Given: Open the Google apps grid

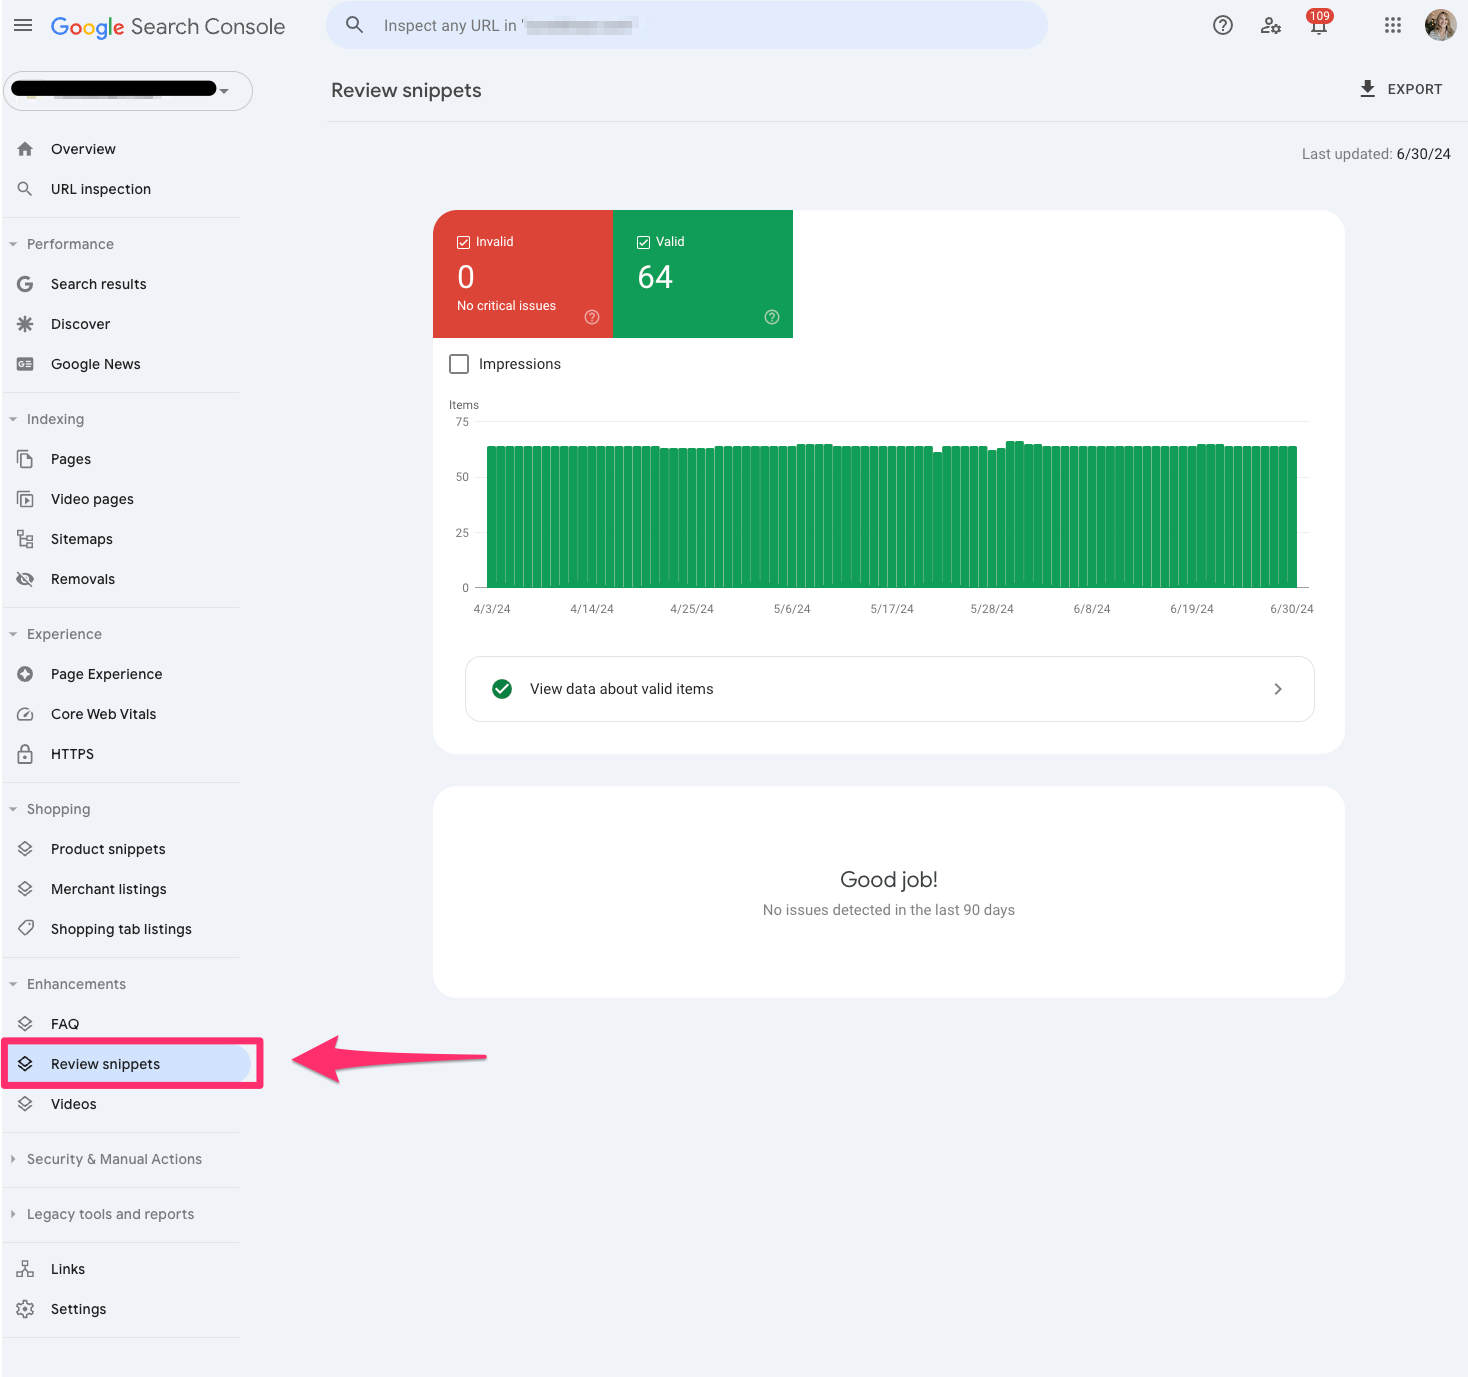Looking at the screenshot, I should point(1392,26).
